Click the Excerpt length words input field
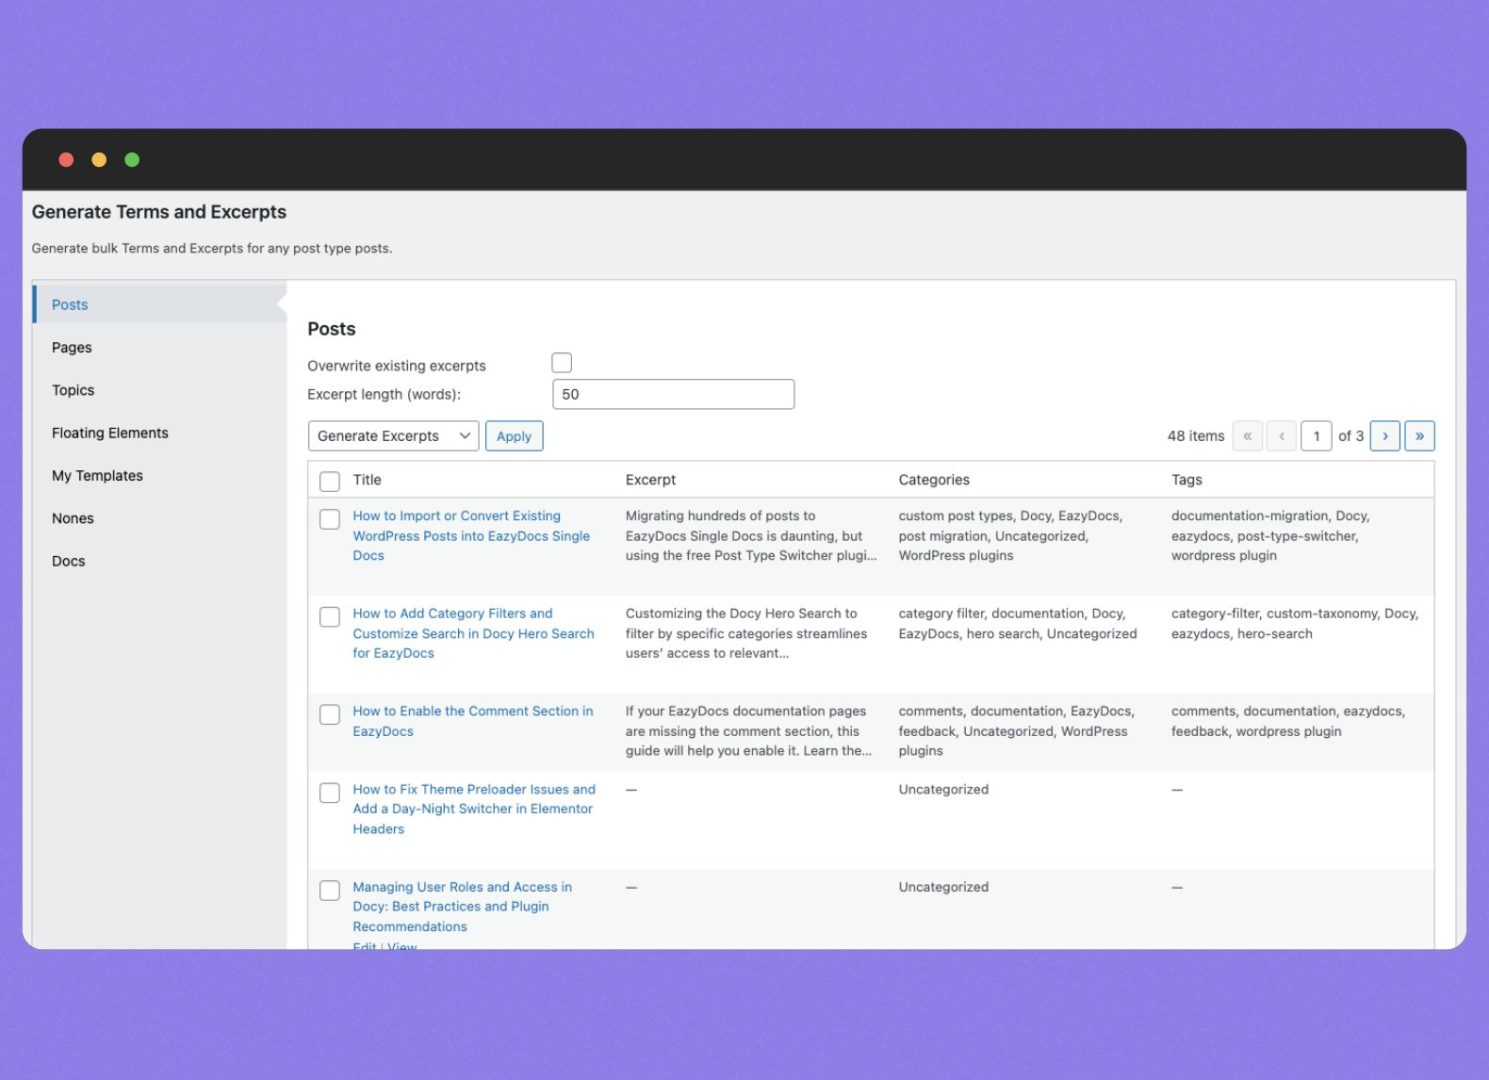The image size is (1489, 1080). [x=673, y=394]
